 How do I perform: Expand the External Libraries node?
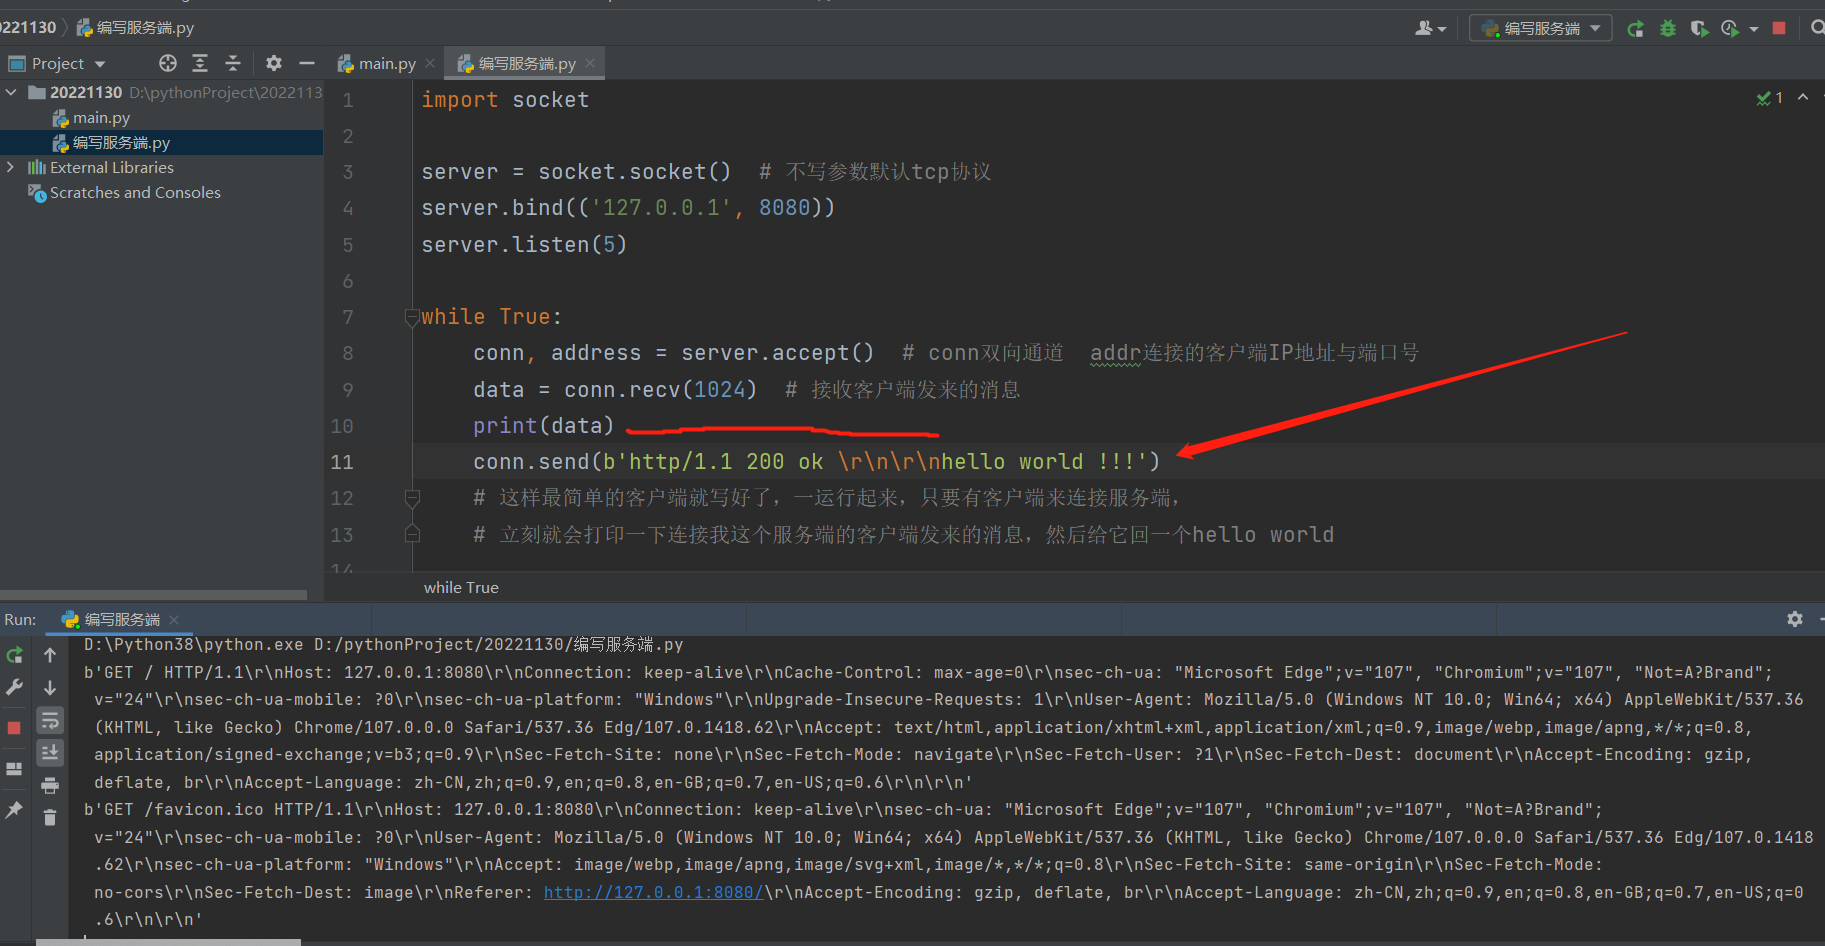(11, 167)
